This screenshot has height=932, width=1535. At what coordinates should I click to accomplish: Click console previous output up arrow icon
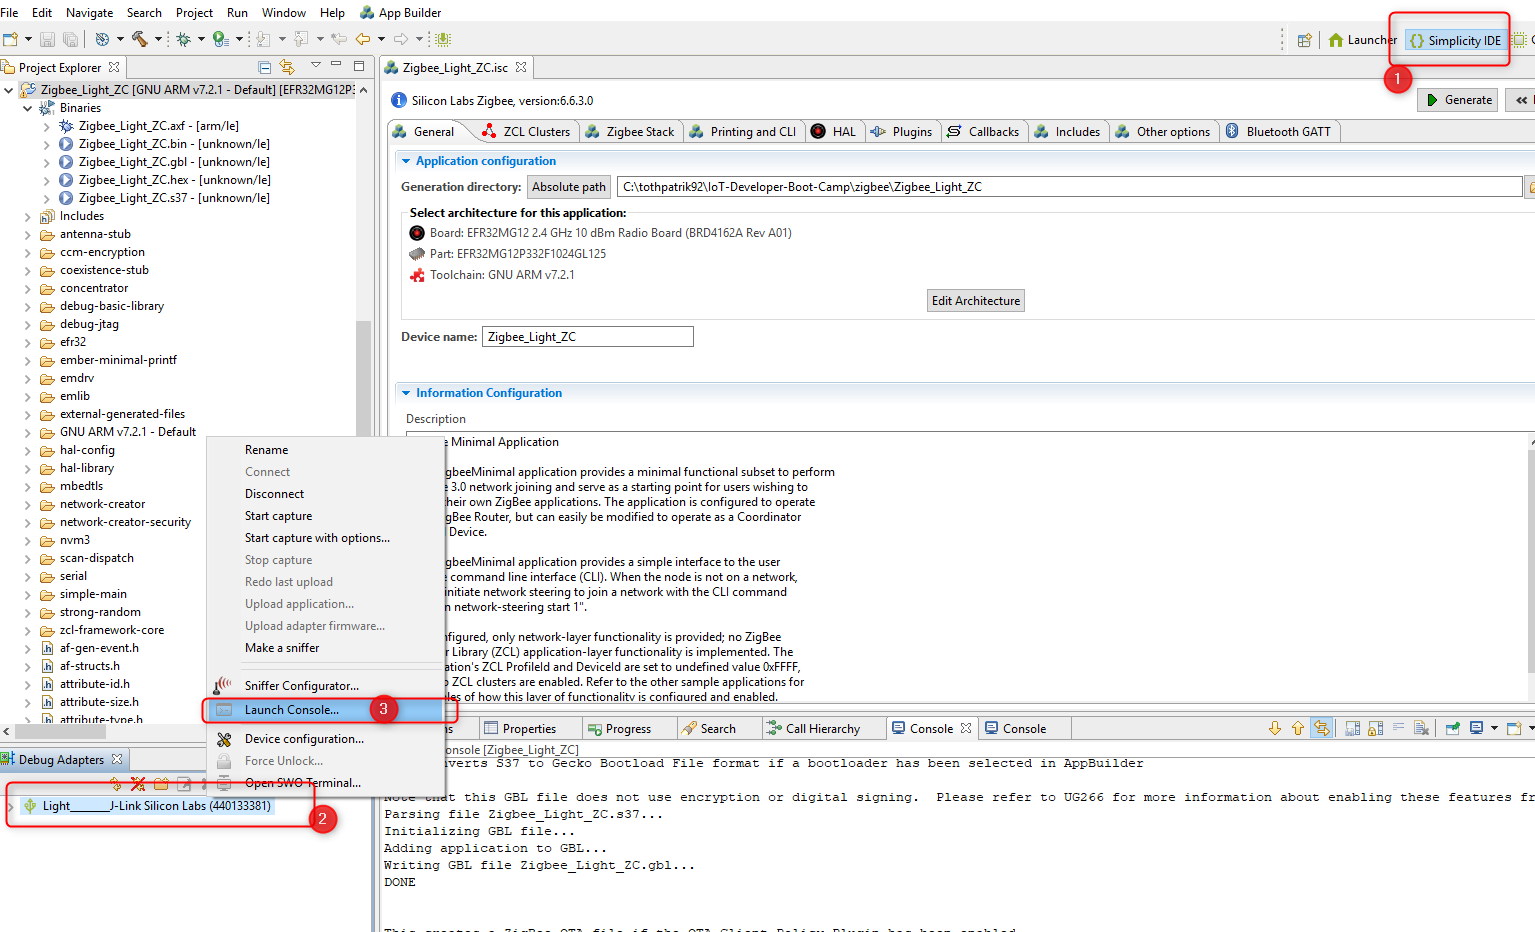(1297, 728)
